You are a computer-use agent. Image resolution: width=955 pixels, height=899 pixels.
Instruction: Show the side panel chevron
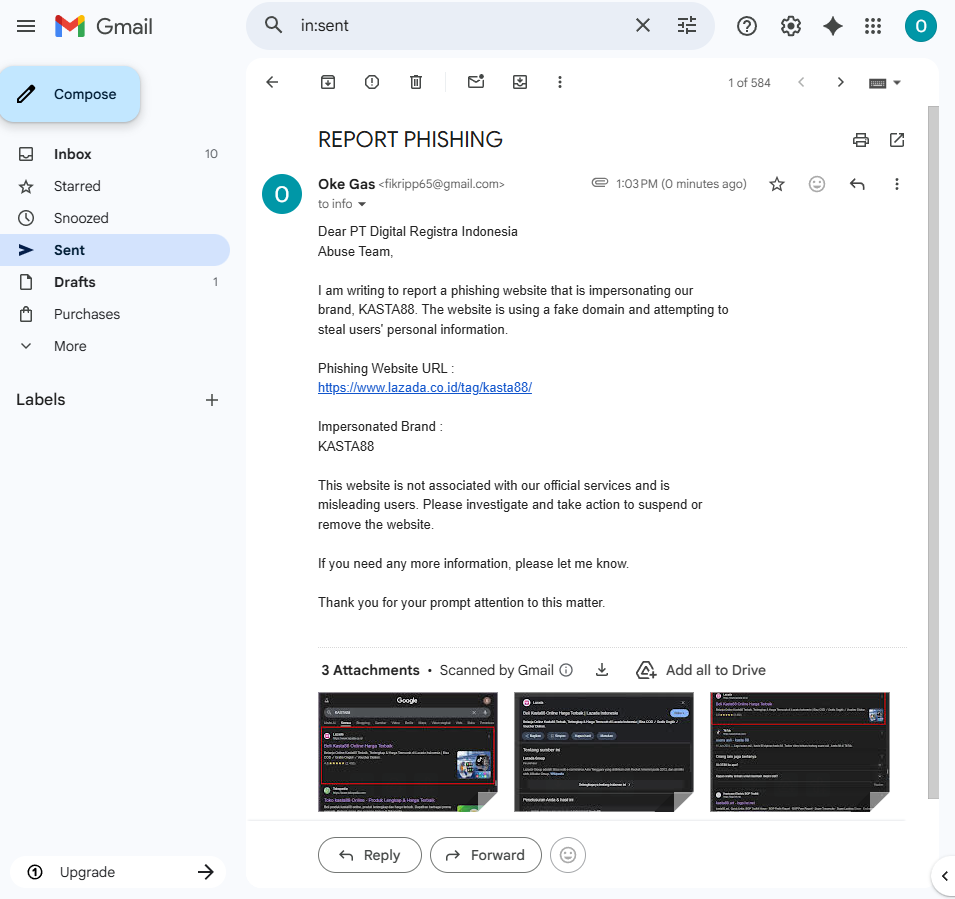[944, 876]
